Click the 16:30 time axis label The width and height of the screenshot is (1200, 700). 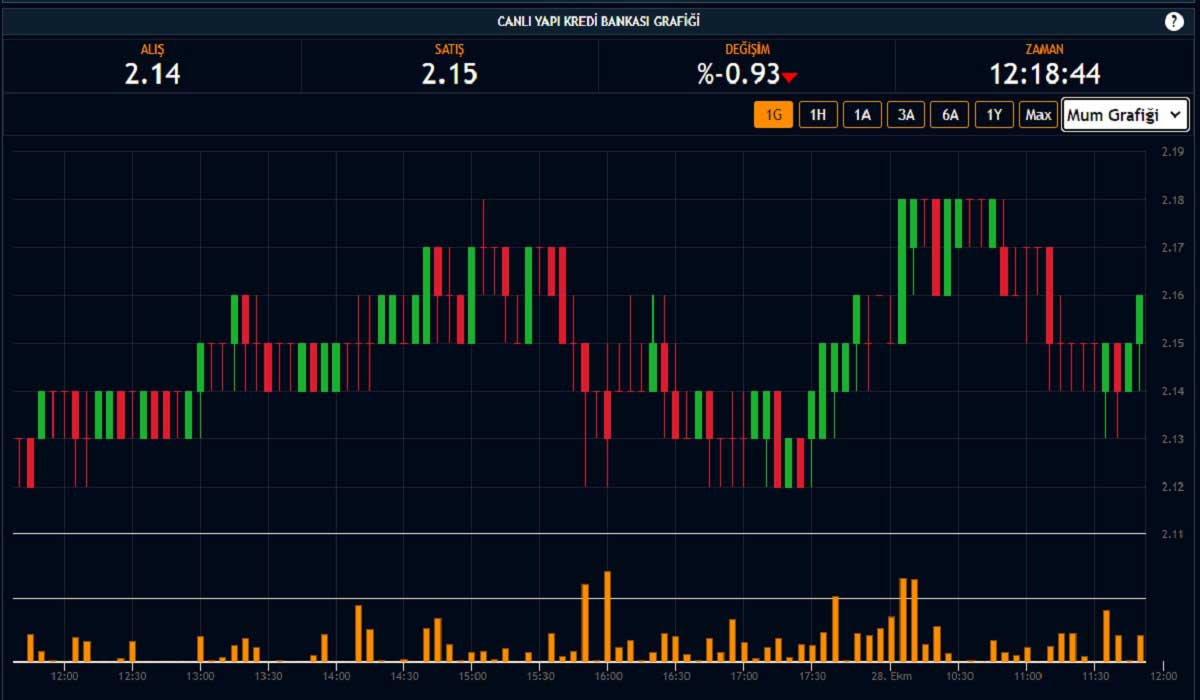676,676
